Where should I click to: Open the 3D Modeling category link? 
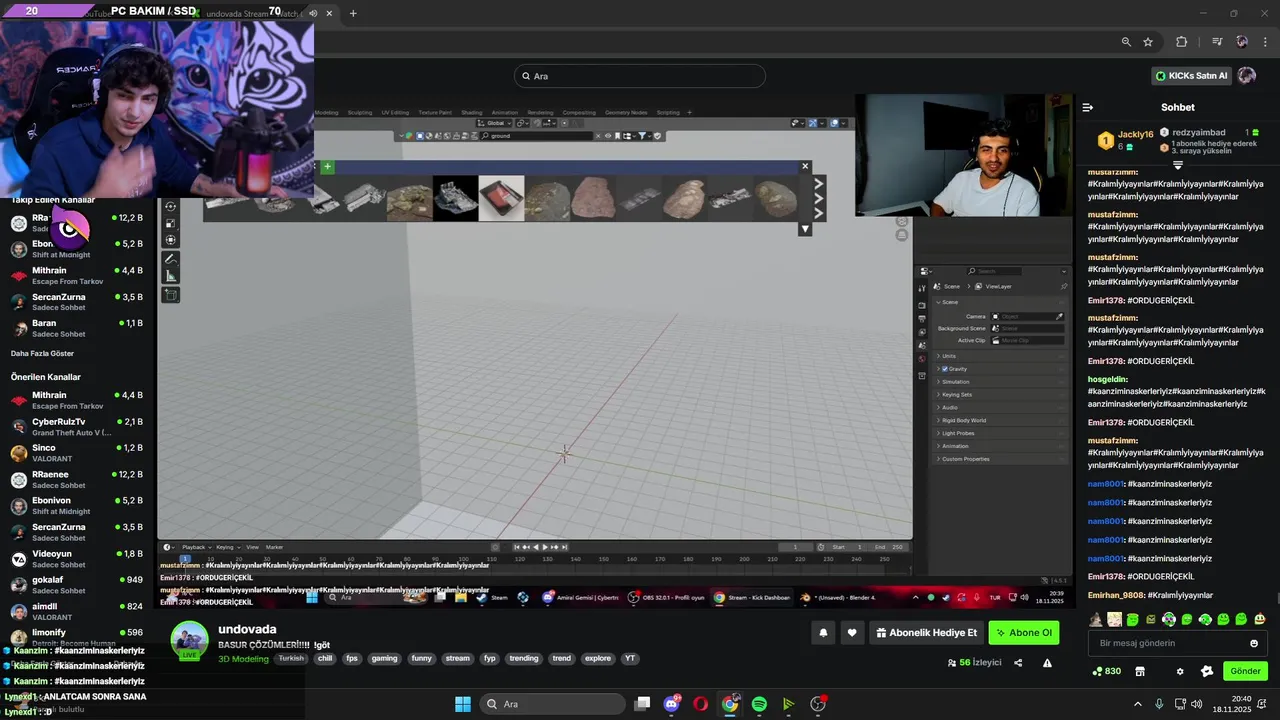[243, 659]
